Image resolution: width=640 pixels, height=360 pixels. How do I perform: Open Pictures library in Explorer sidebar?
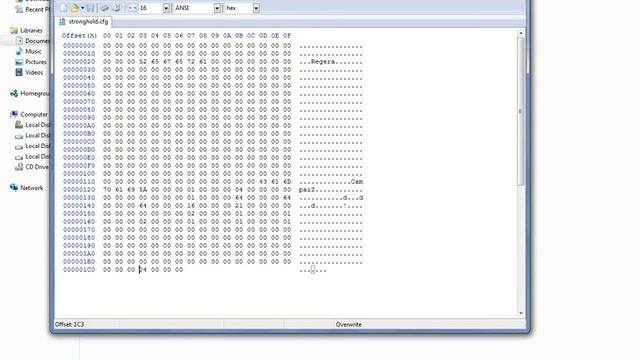tap(31, 62)
